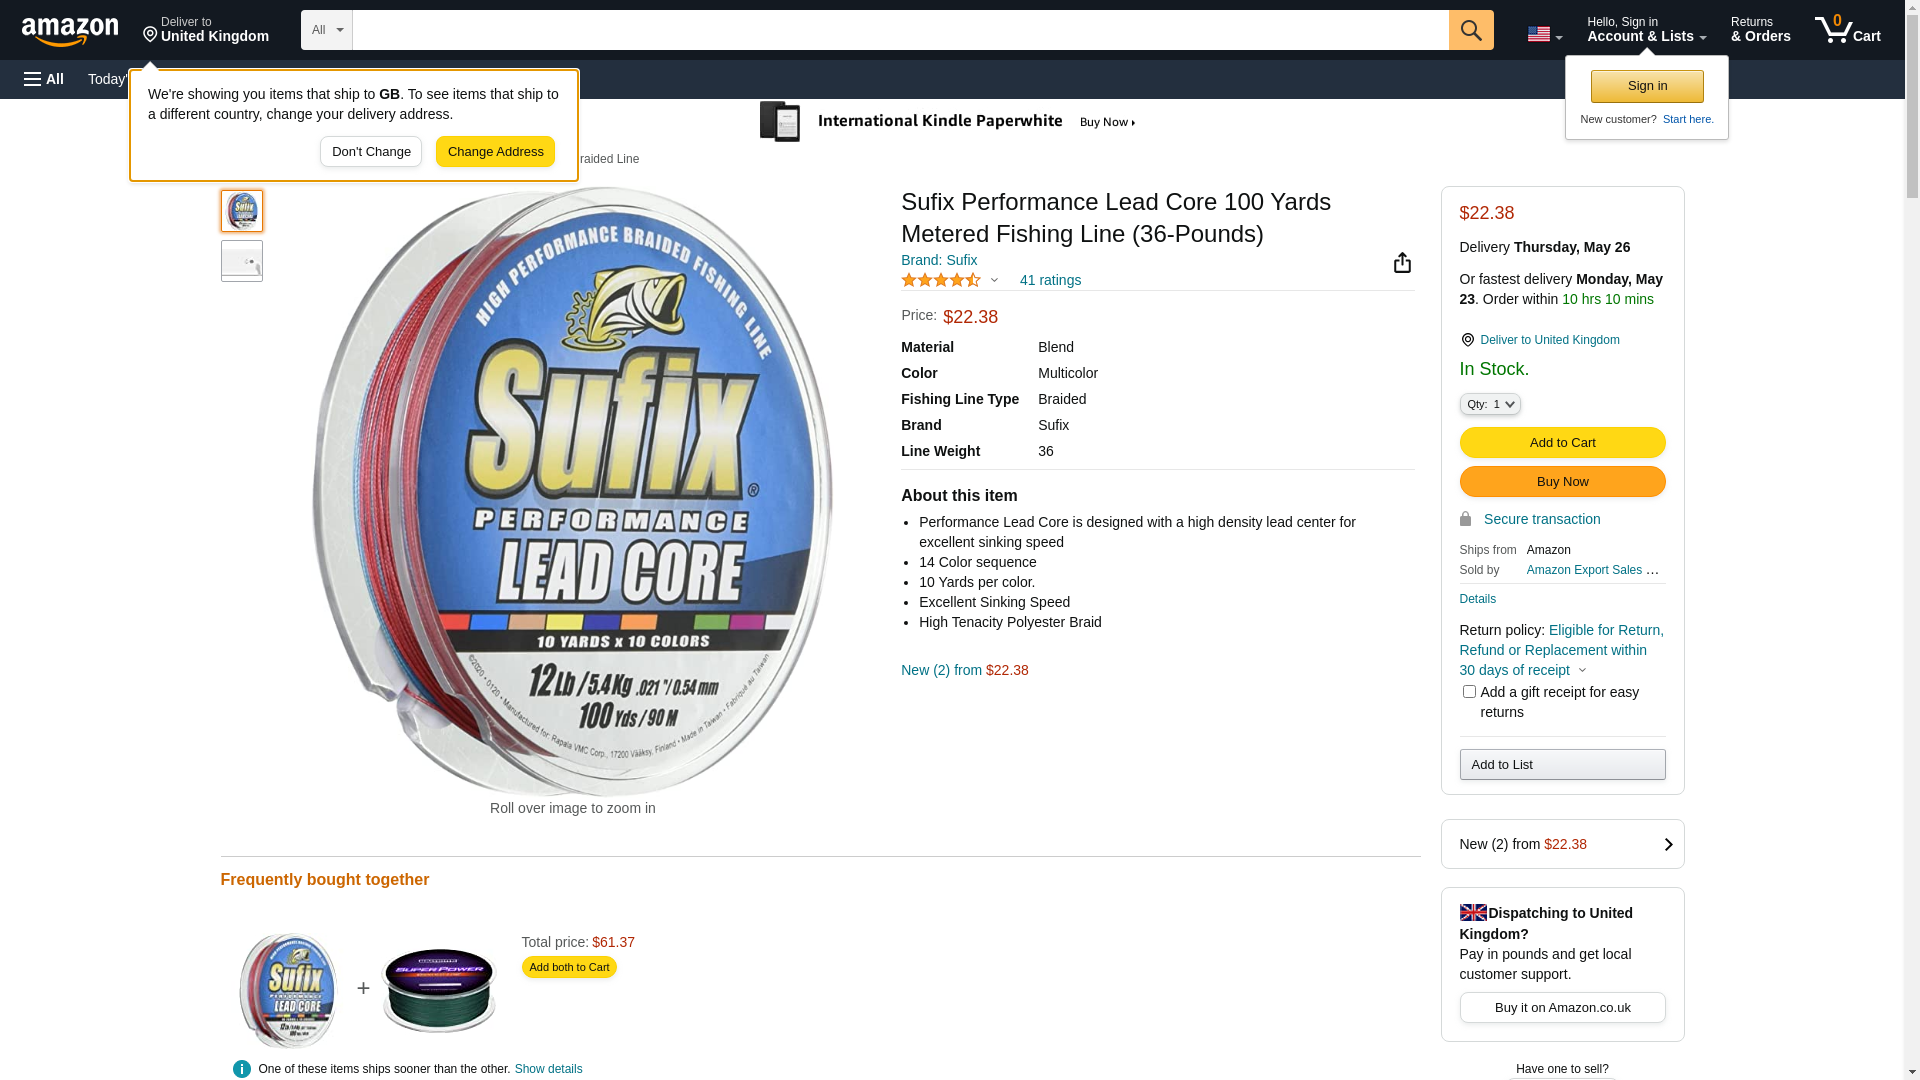The image size is (1920, 1080).
Task: Click the star rating icons
Action: [x=941, y=281]
